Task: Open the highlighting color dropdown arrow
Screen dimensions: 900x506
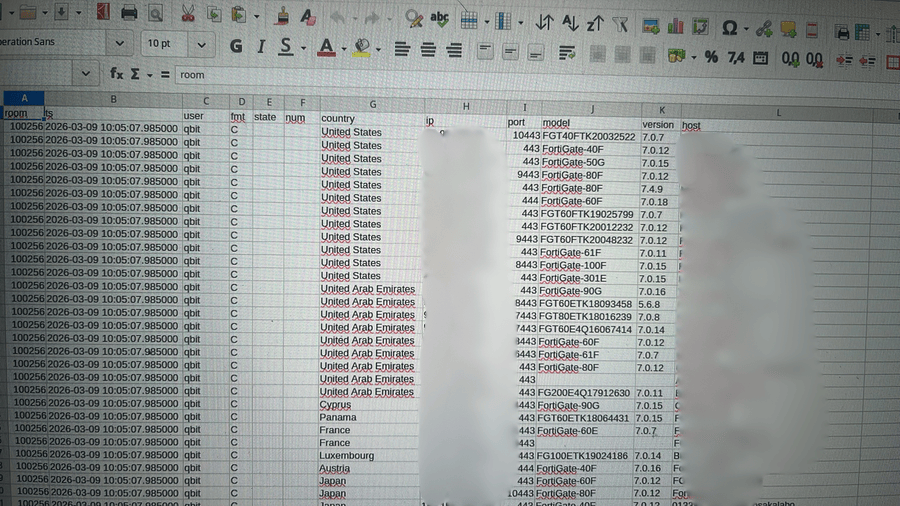Action: pyautogui.click(x=378, y=49)
